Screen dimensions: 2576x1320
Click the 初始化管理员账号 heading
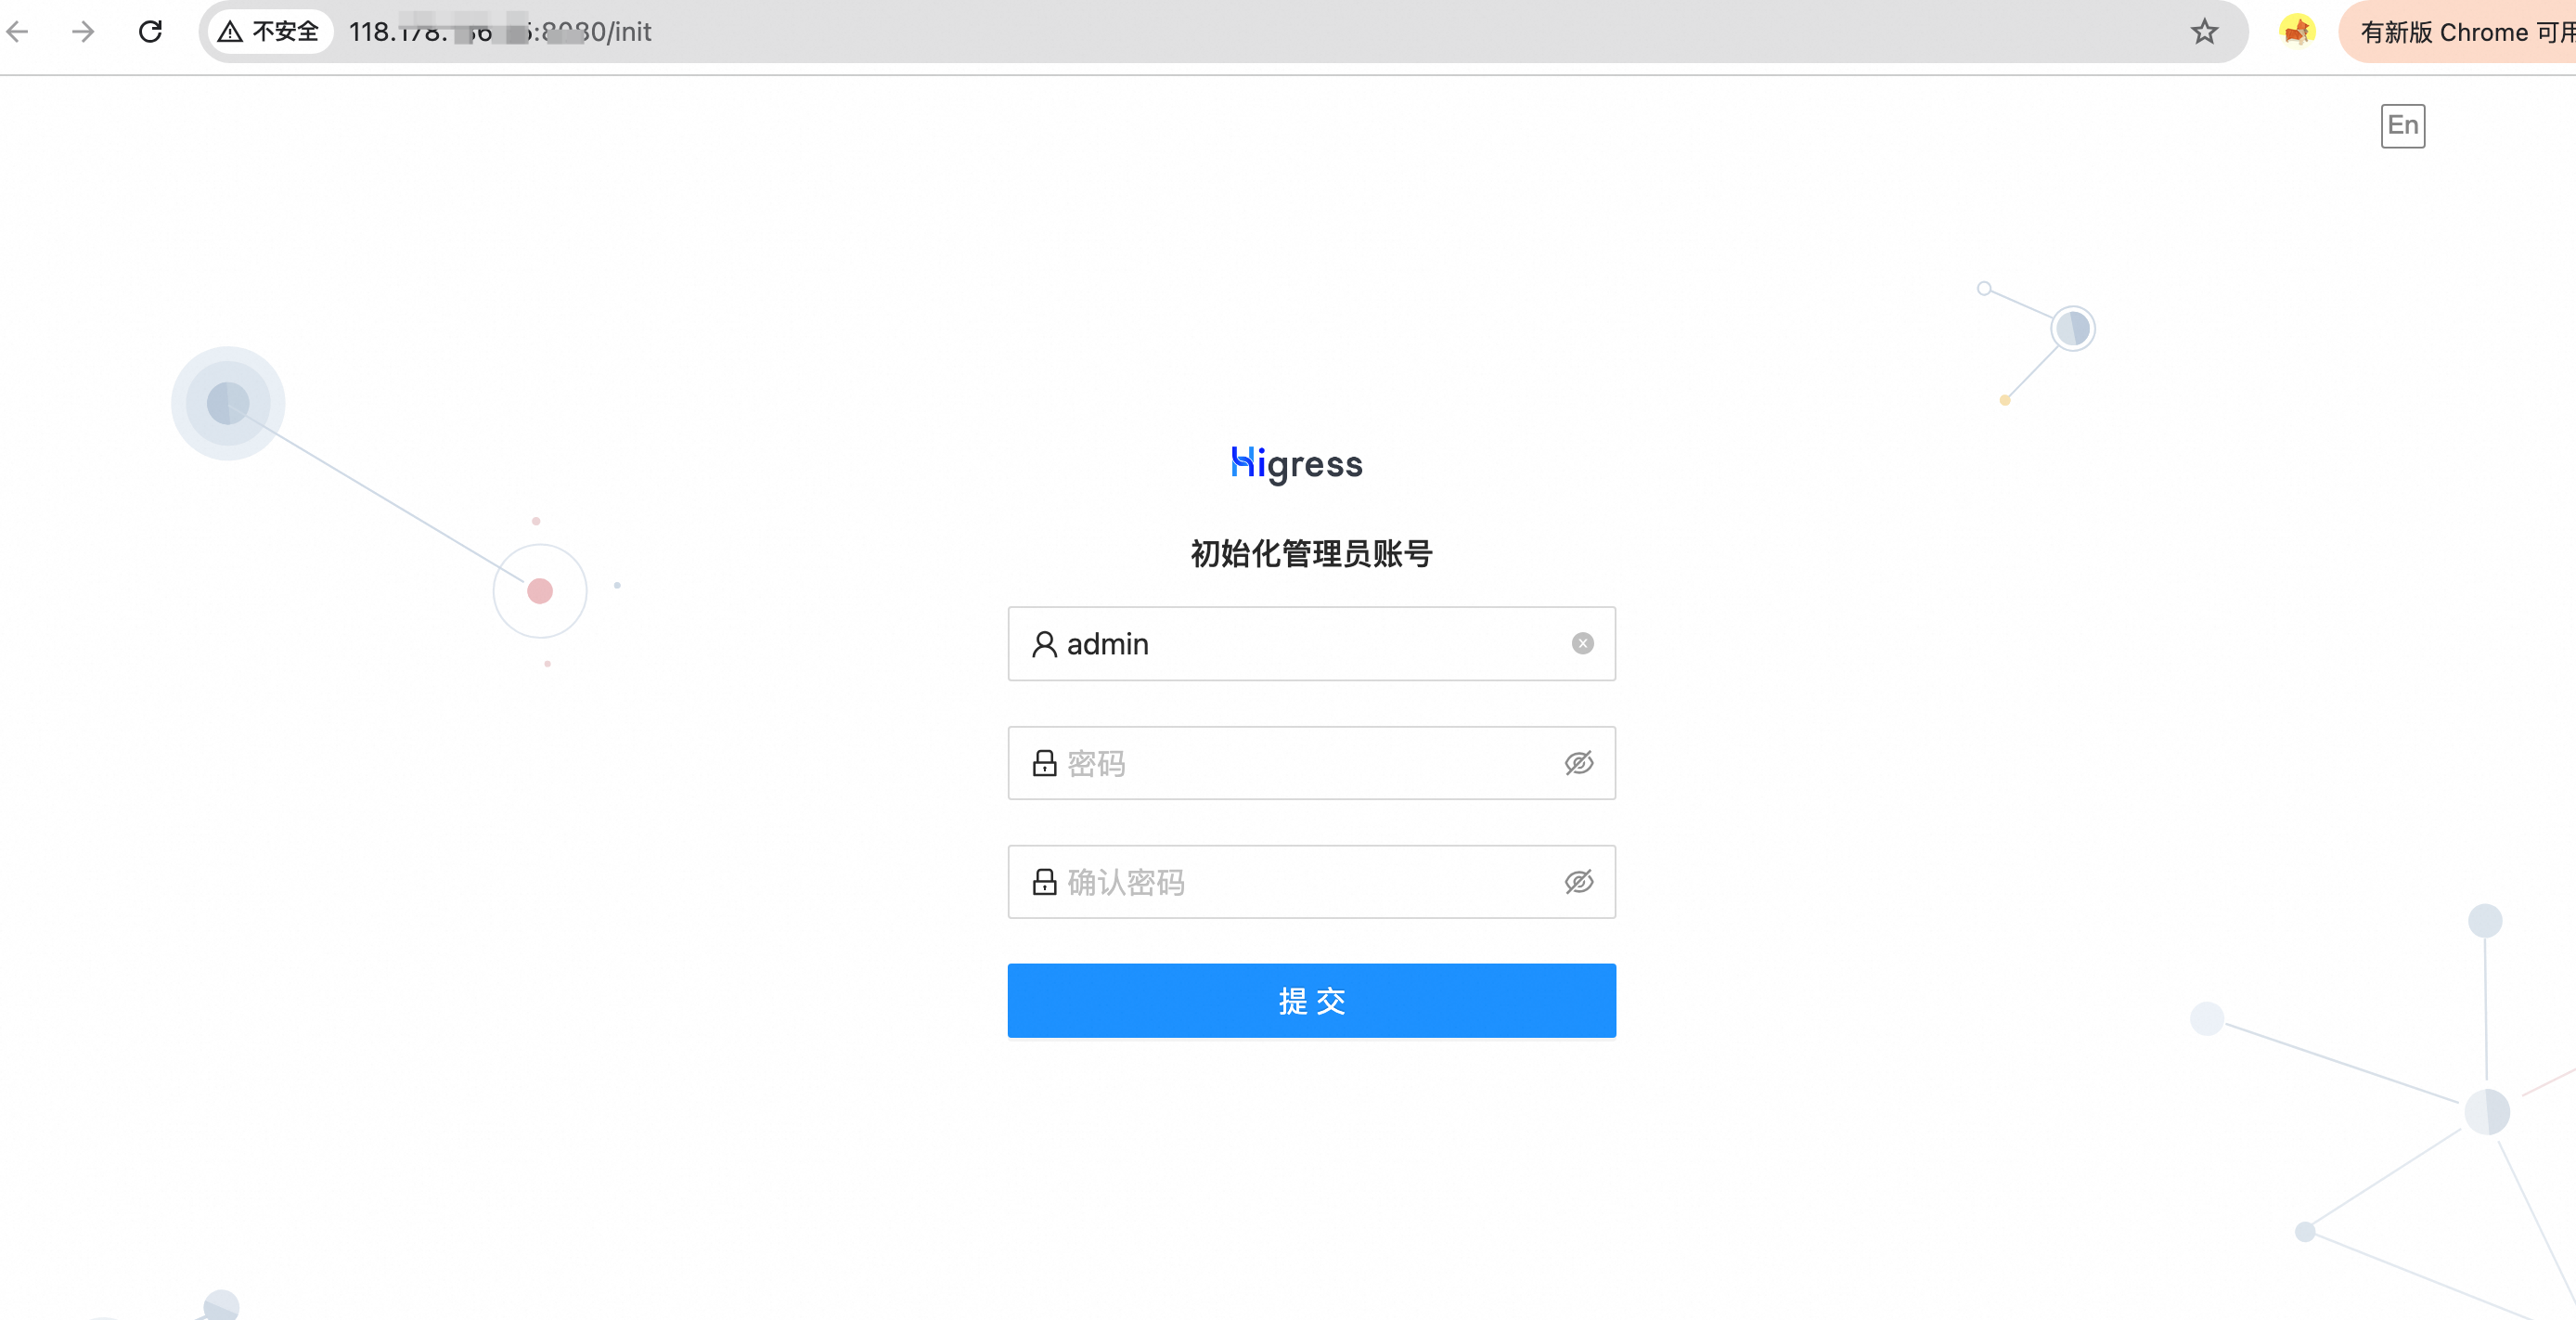(x=1311, y=553)
